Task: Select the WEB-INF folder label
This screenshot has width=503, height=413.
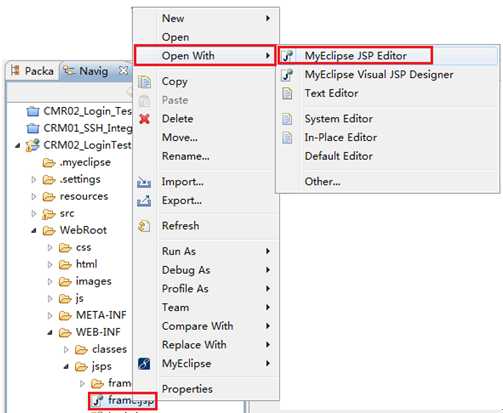Action: click(x=98, y=332)
